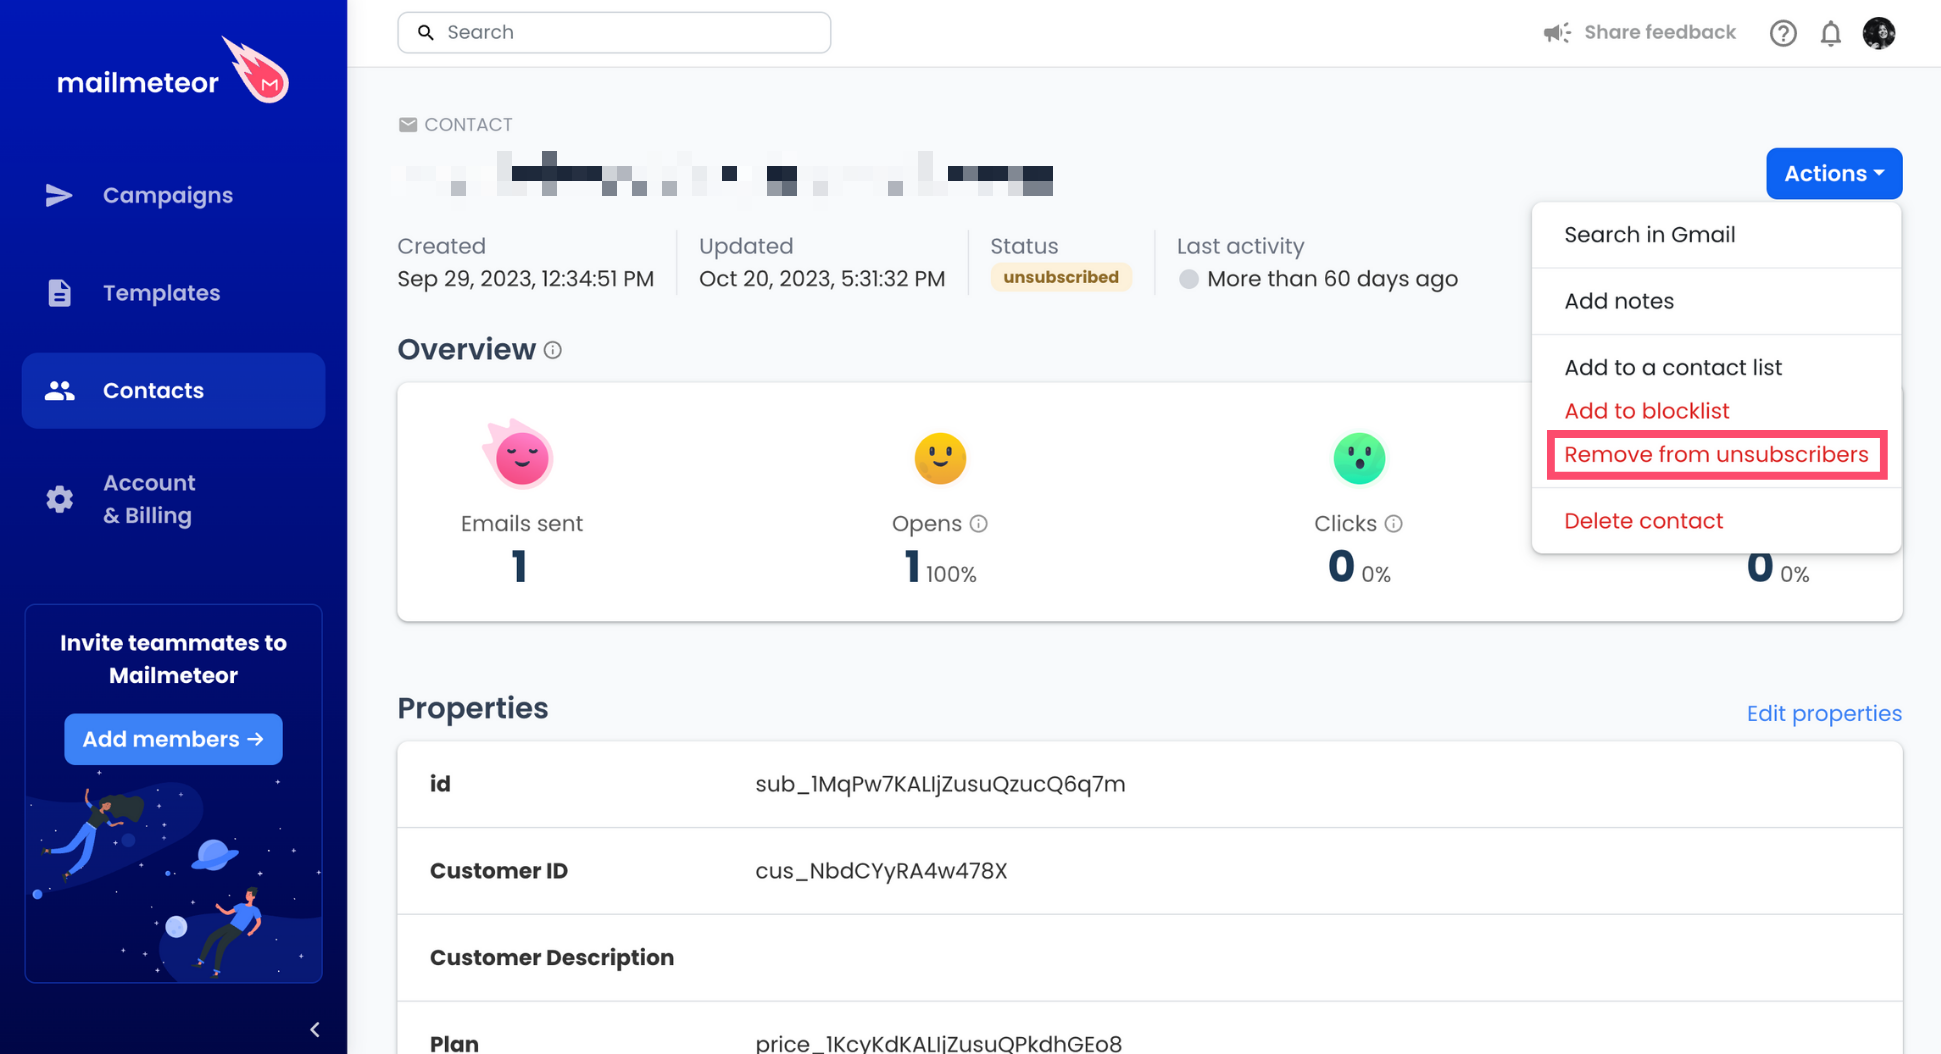Open the help question-mark icon
Image resolution: width=1941 pixels, height=1054 pixels.
tap(1783, 33)
